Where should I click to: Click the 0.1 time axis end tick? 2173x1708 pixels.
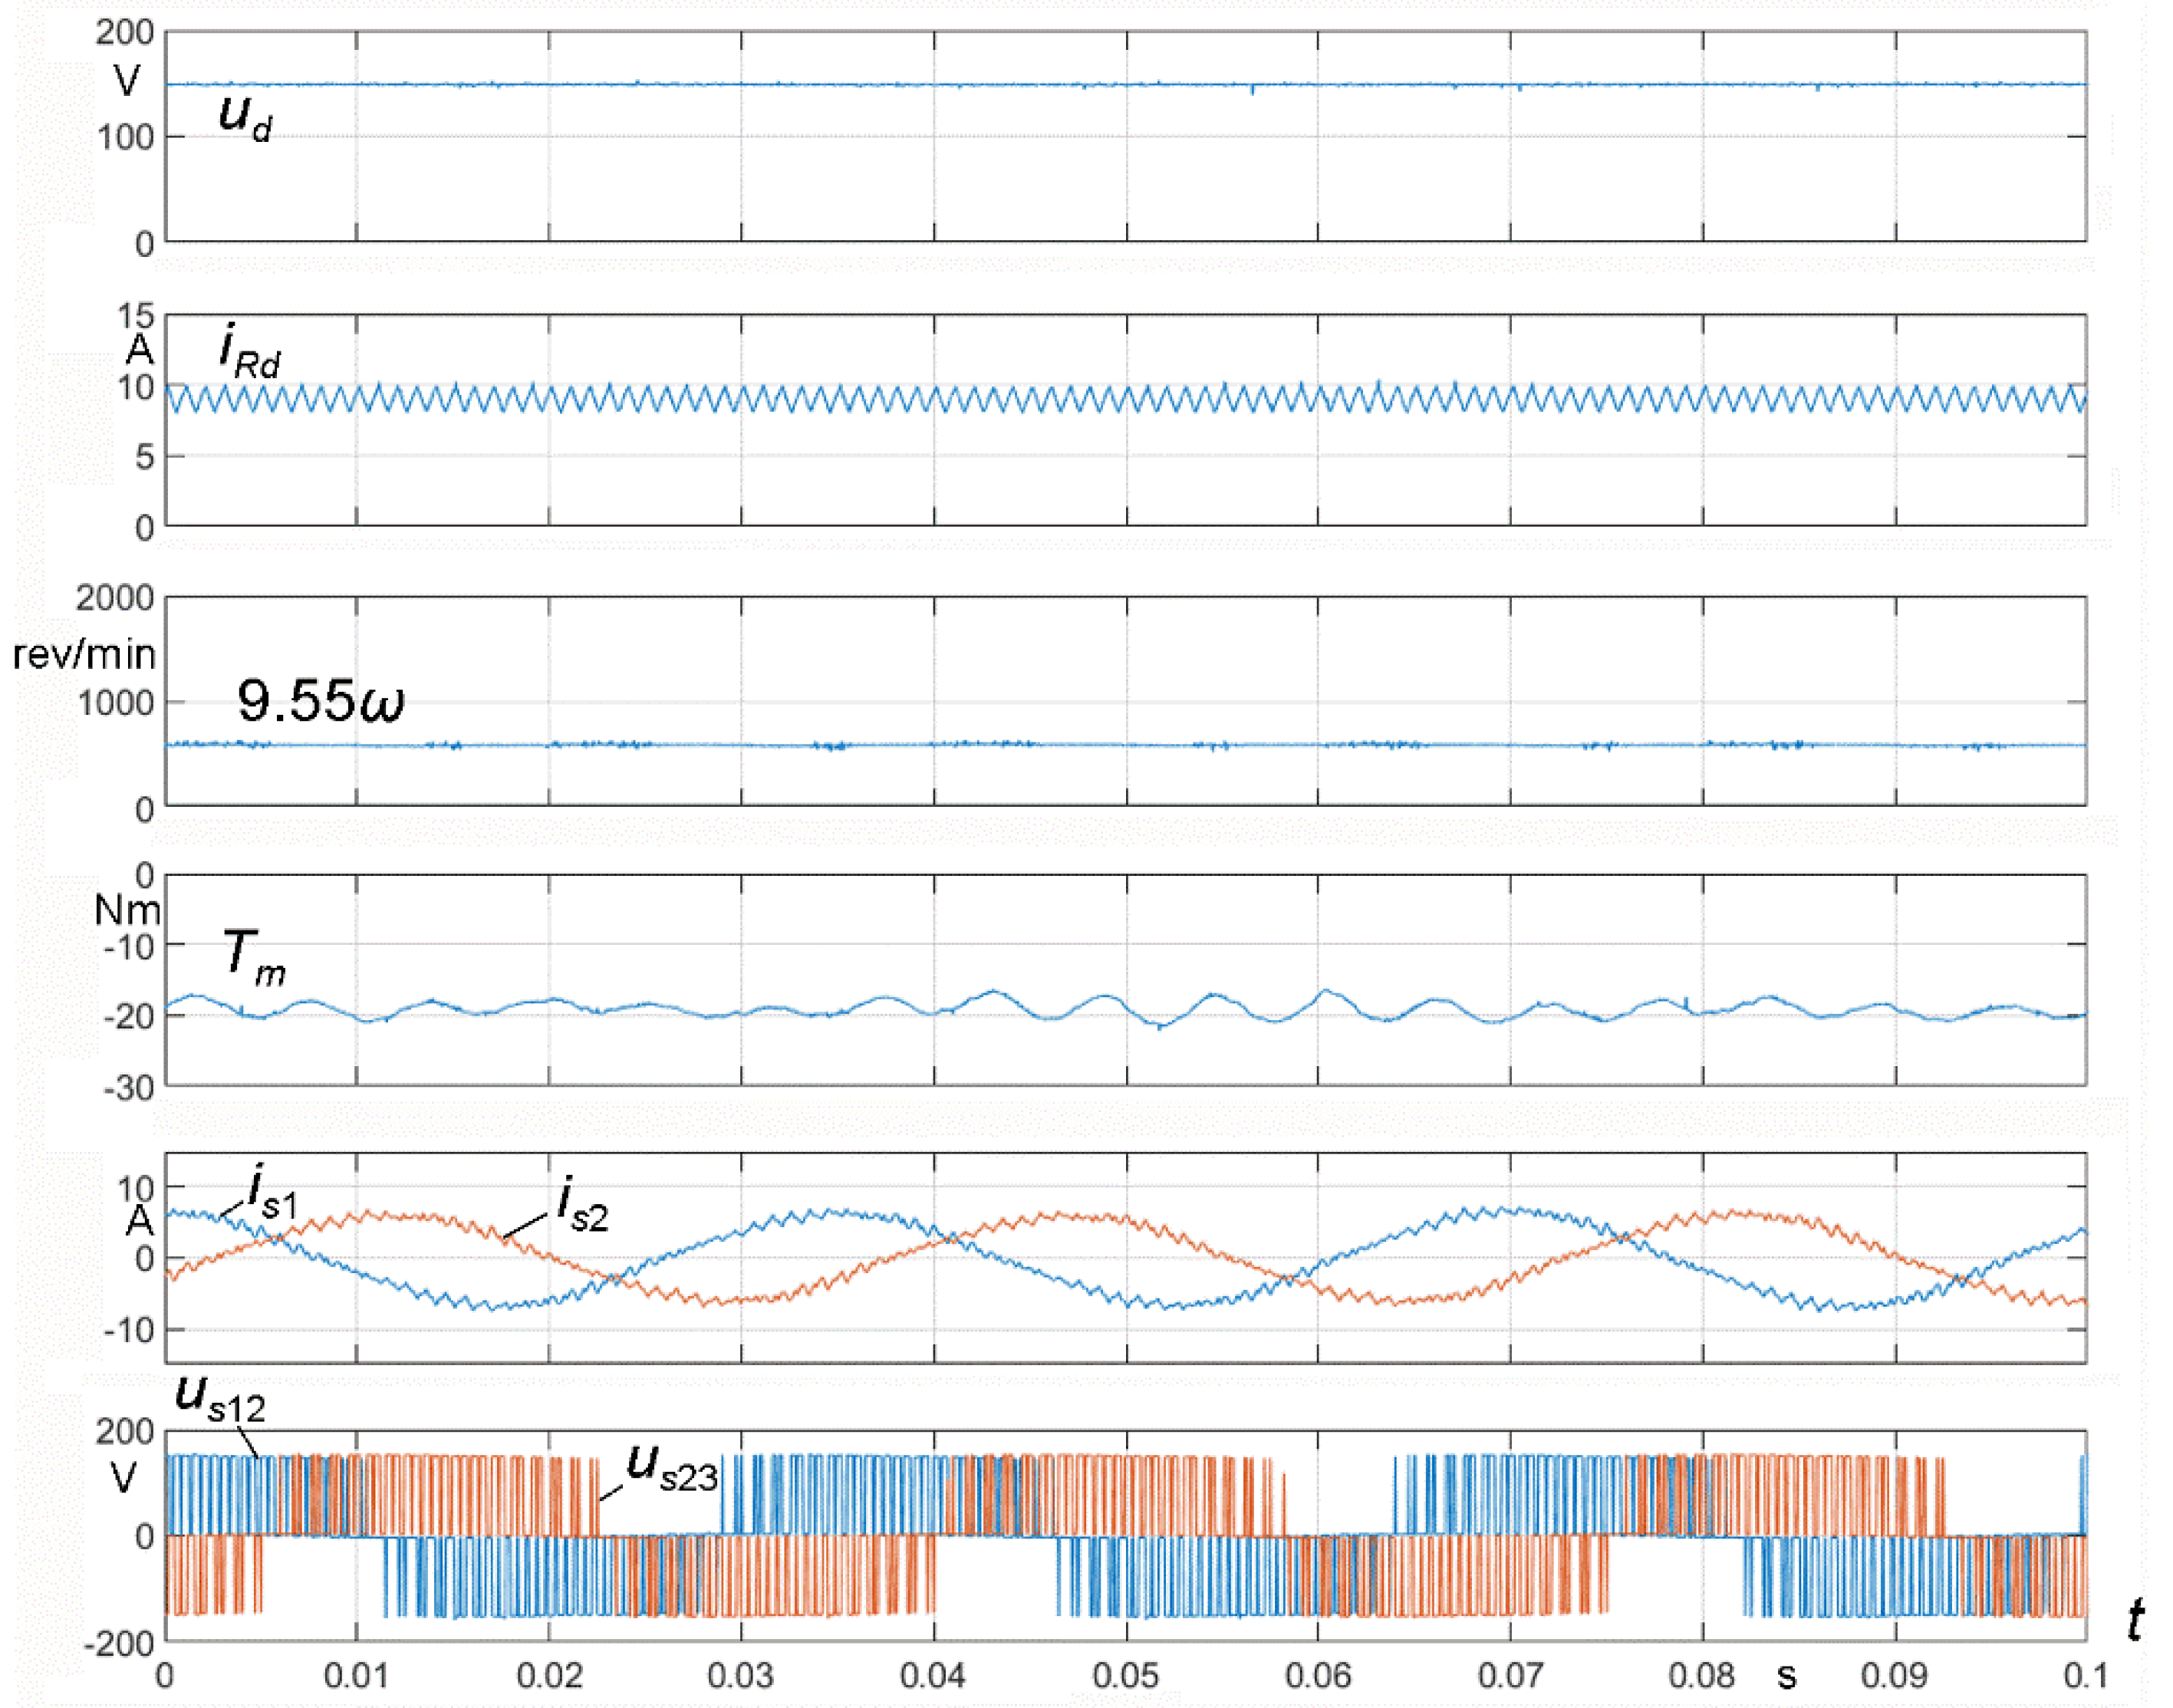(x=2086, y=1675)
